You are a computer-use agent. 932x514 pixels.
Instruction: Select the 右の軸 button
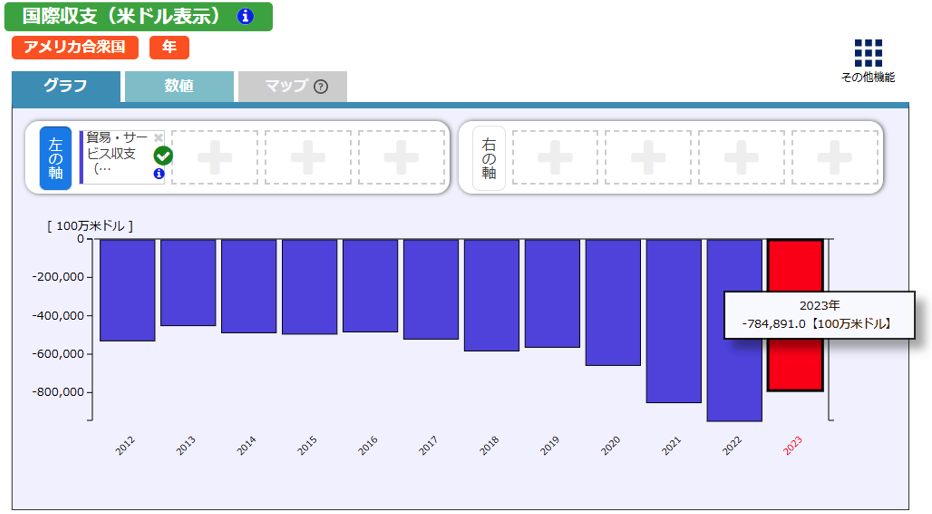click(x=489, y=157)
